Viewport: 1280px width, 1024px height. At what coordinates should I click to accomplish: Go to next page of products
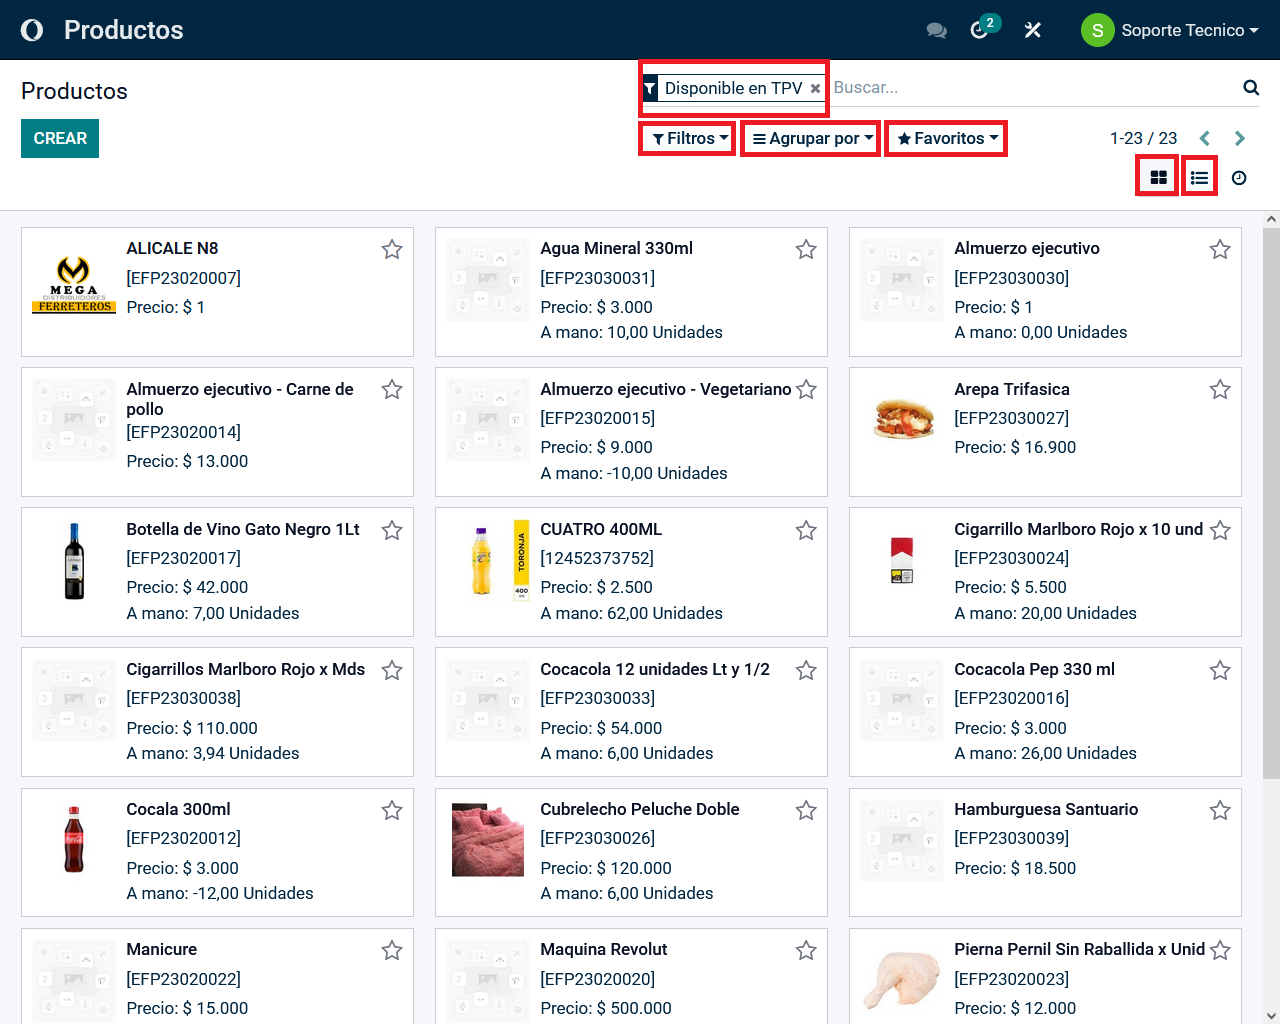click(x=1240, y=138)
